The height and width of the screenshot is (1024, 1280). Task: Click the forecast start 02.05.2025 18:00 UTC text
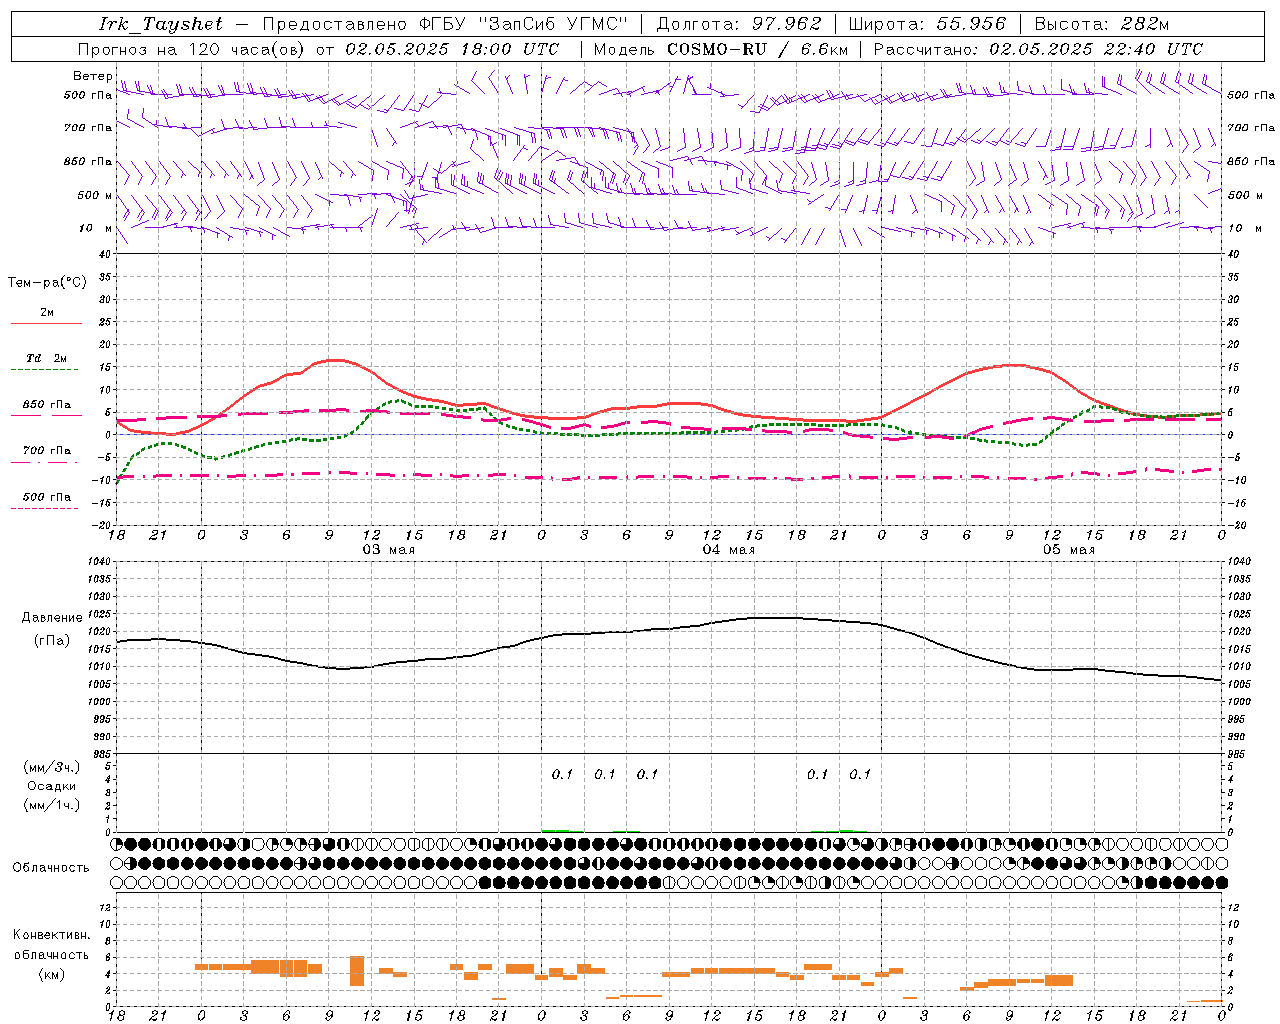[452, 49]
